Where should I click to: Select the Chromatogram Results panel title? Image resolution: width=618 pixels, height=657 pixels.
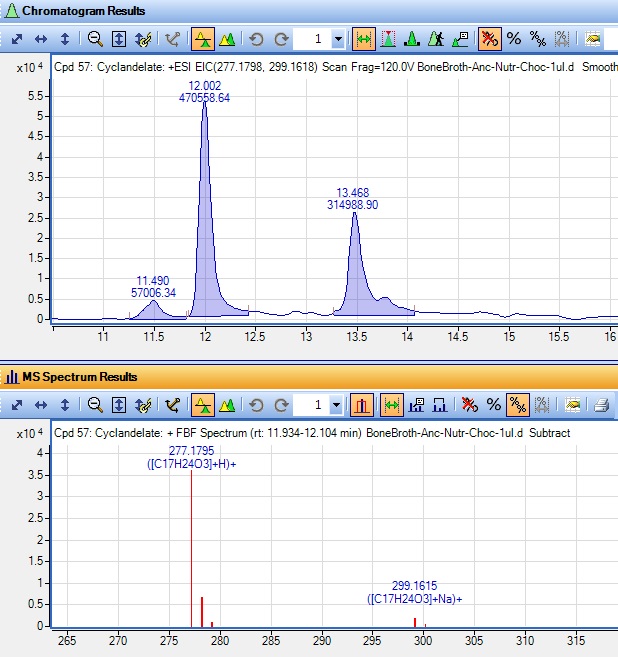(85, 11)
